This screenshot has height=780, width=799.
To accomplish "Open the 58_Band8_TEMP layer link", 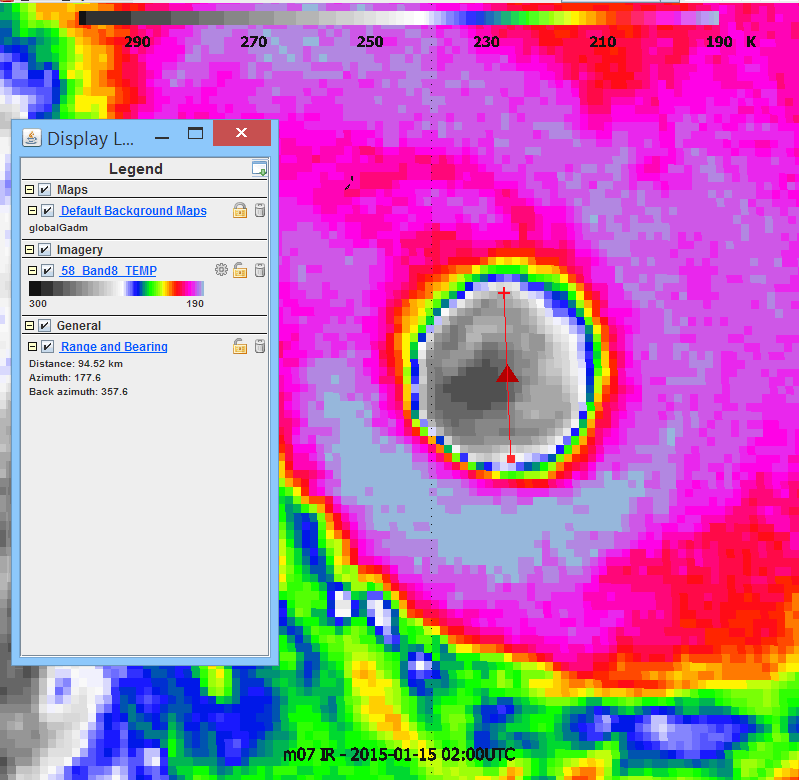I will (108, 271).
